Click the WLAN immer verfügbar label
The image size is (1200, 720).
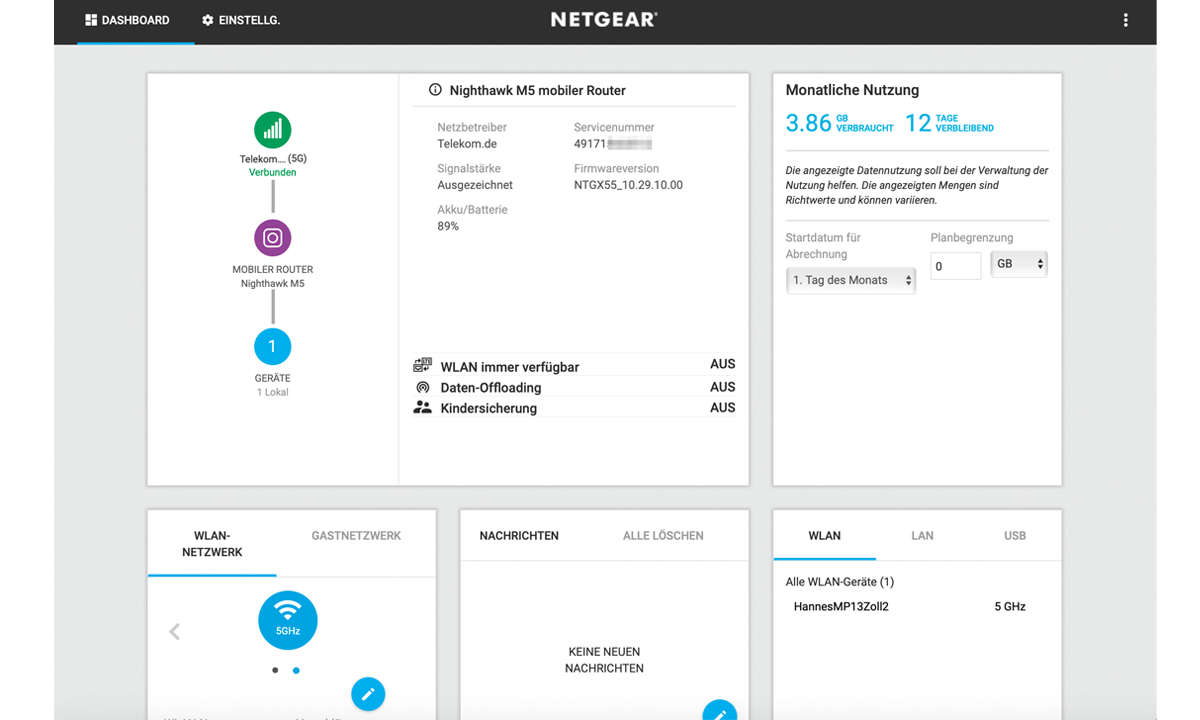click(510, 367)
